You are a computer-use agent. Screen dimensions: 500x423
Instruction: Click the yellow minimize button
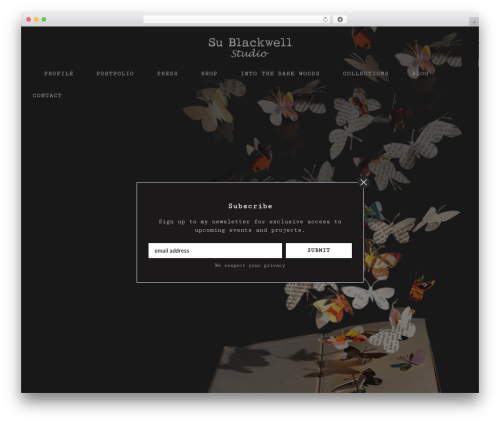[36, 19]
